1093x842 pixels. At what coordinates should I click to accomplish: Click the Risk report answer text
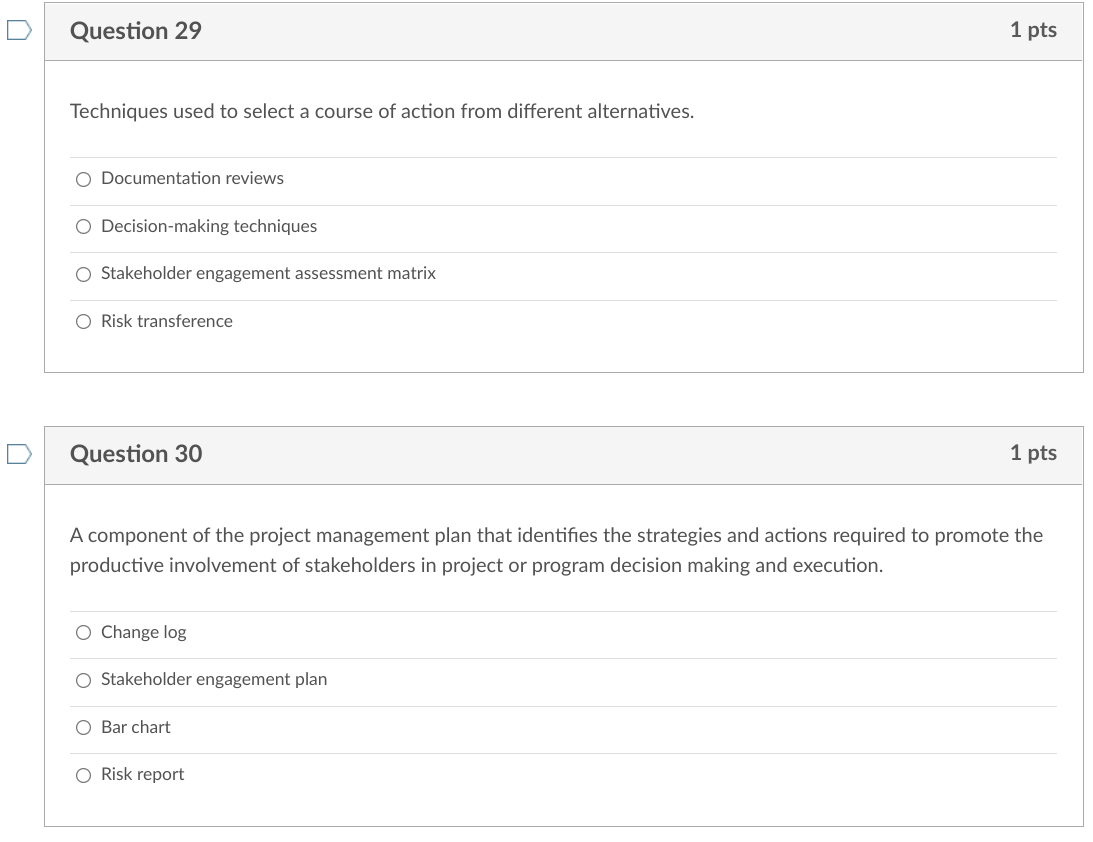point(142,774)
